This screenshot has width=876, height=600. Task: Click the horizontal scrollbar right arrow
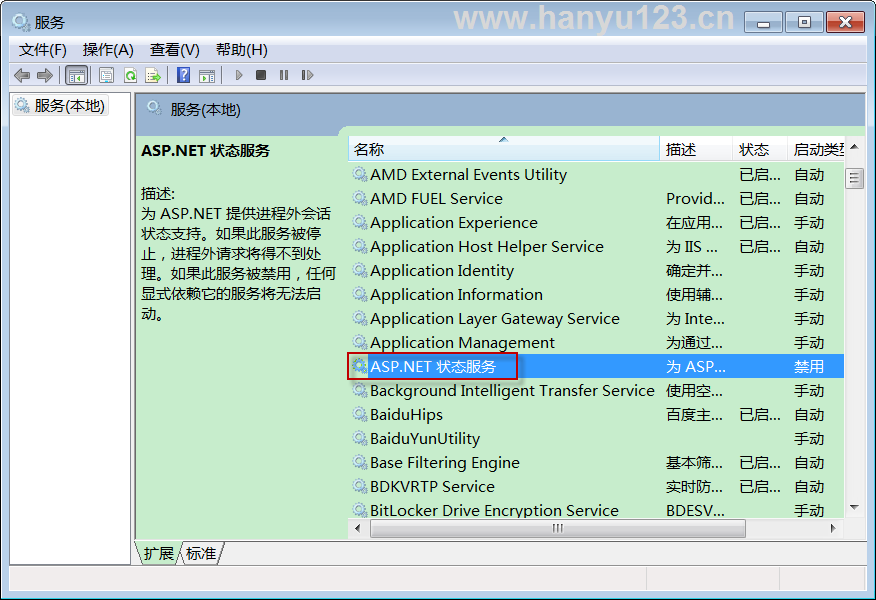click(x=833, y=528)
